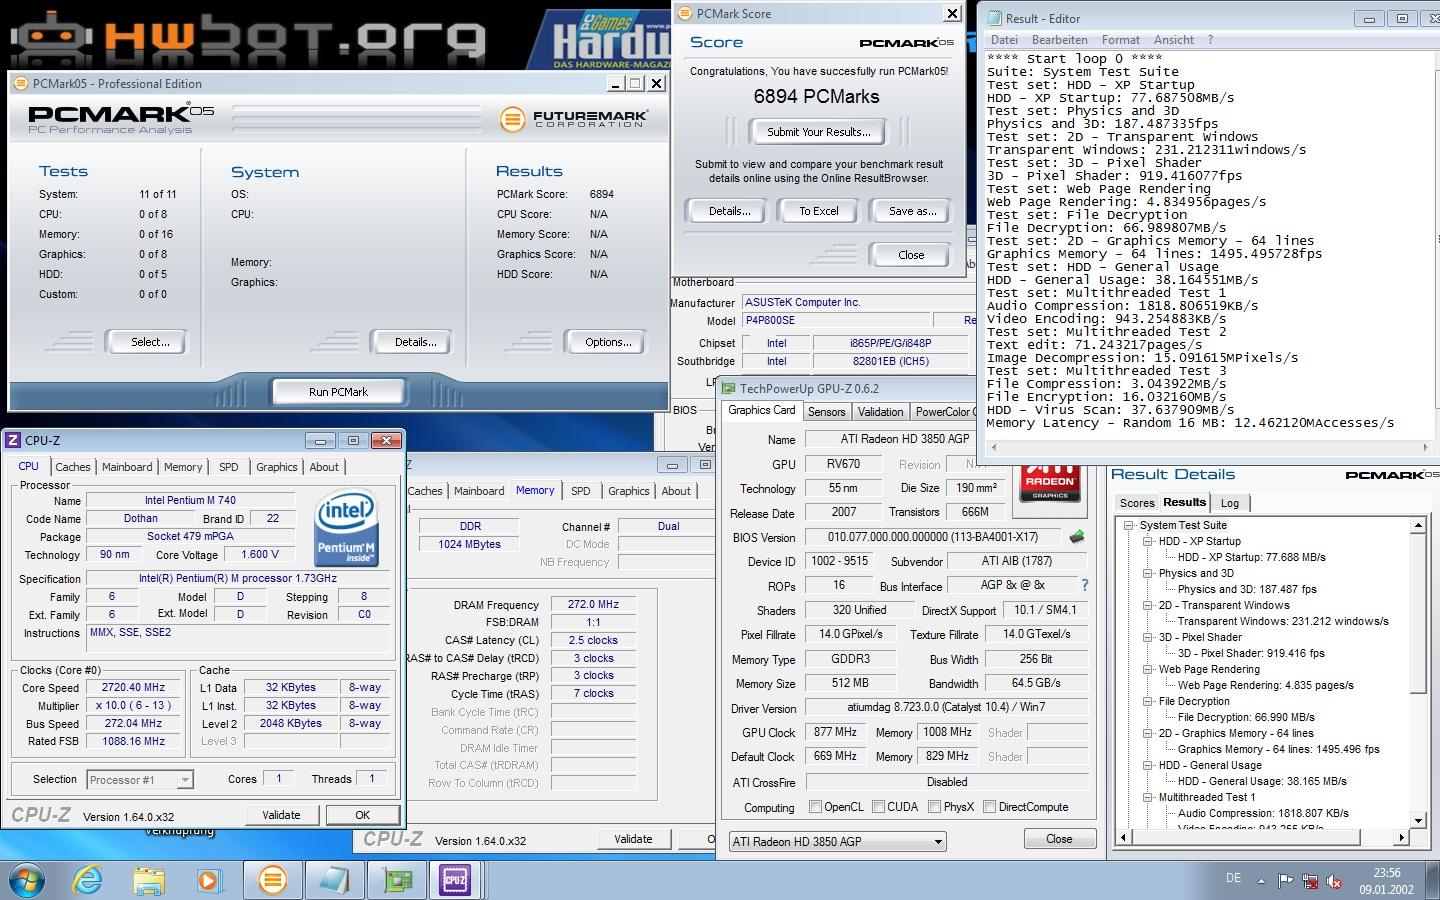Click the Close button in GPU-Z
The image size is (1440, 900).
(x=1059, y=839)
